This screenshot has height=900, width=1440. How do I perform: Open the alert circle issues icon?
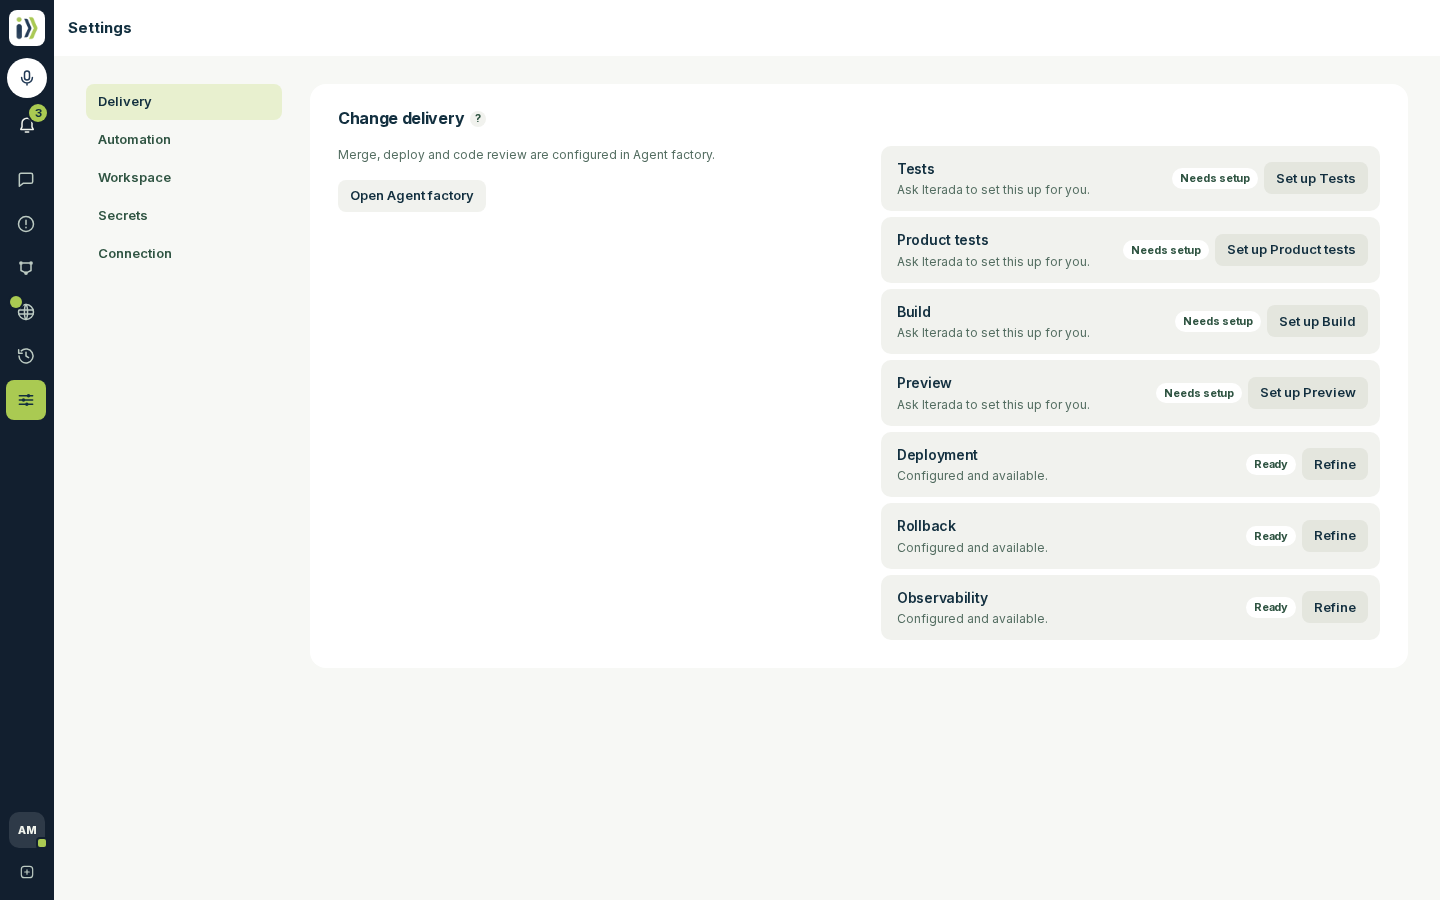click(x=26, y=224)
